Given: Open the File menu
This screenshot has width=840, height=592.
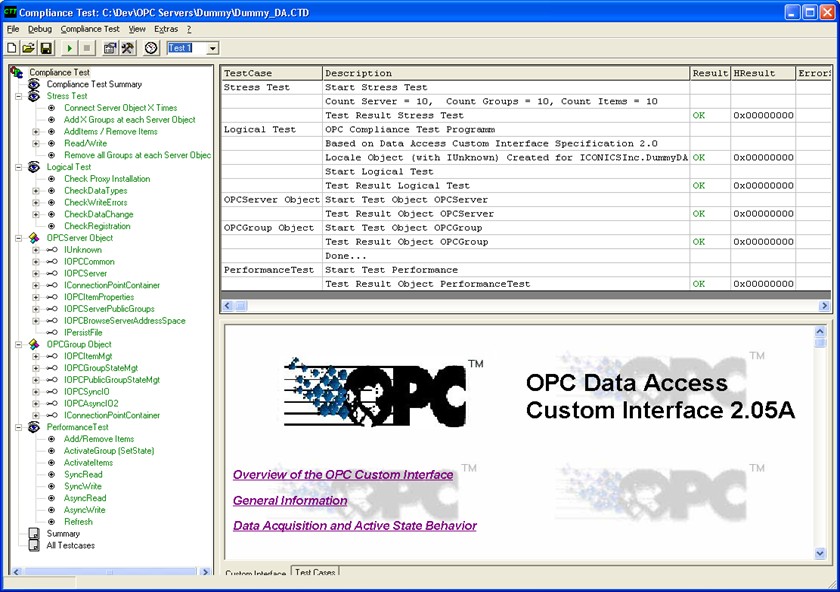Looking at the screenshot, I should click(x=13, y=29).
